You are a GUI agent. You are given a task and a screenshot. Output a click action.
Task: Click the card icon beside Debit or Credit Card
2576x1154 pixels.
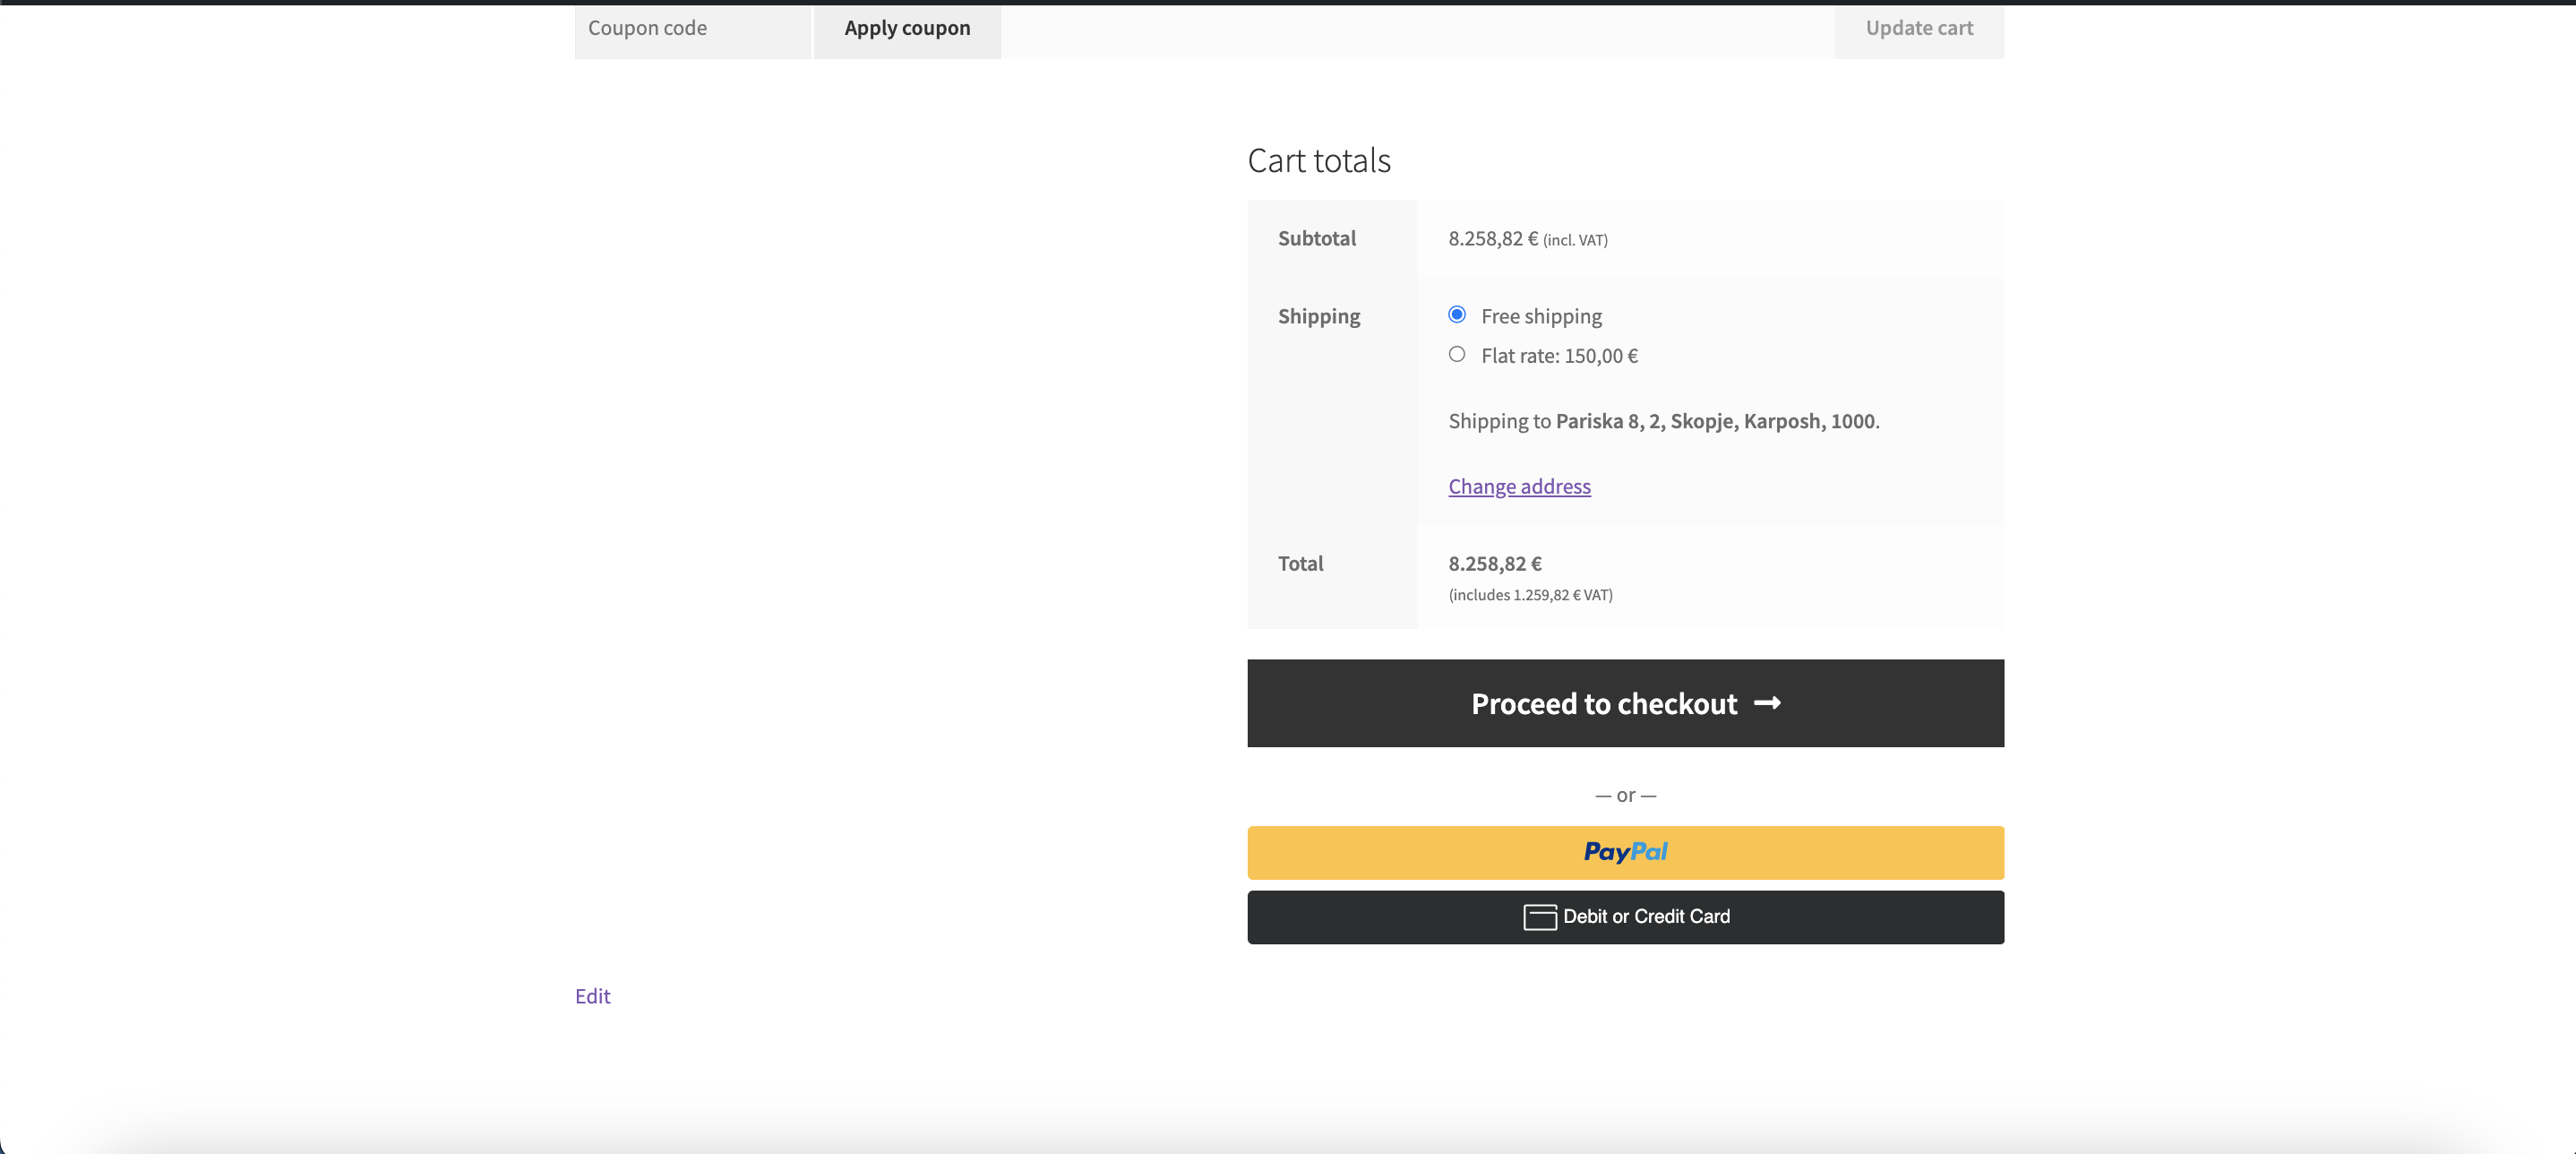(x=1539, y=917)
